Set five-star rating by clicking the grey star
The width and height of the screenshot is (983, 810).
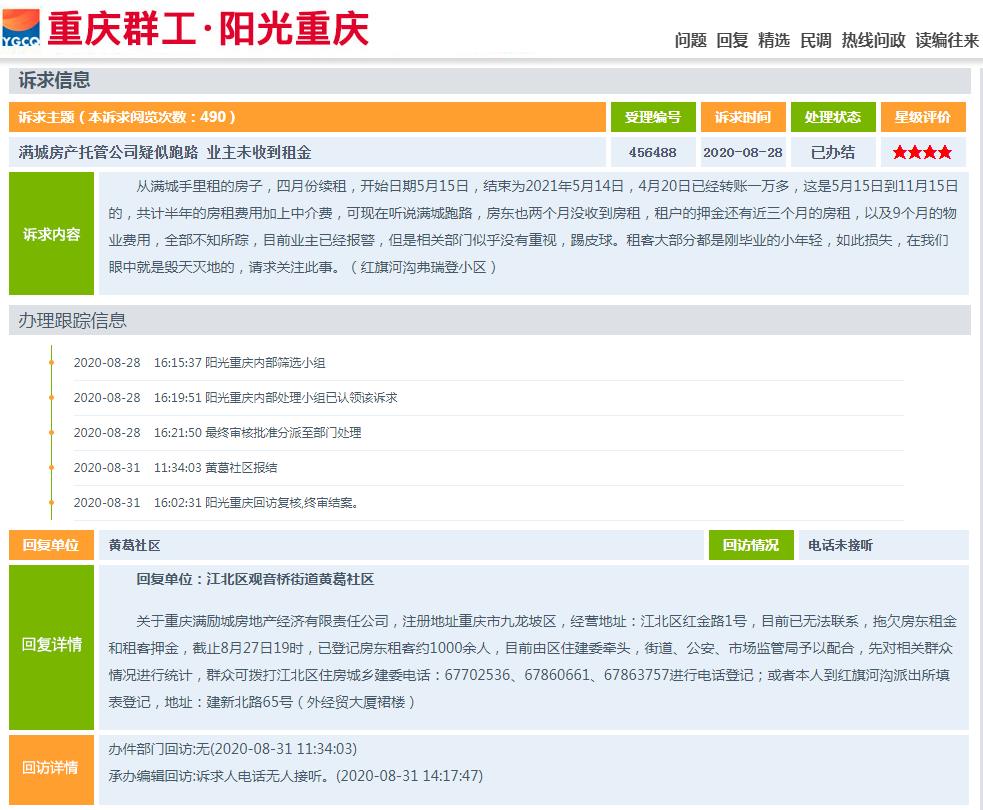(958, 152)
